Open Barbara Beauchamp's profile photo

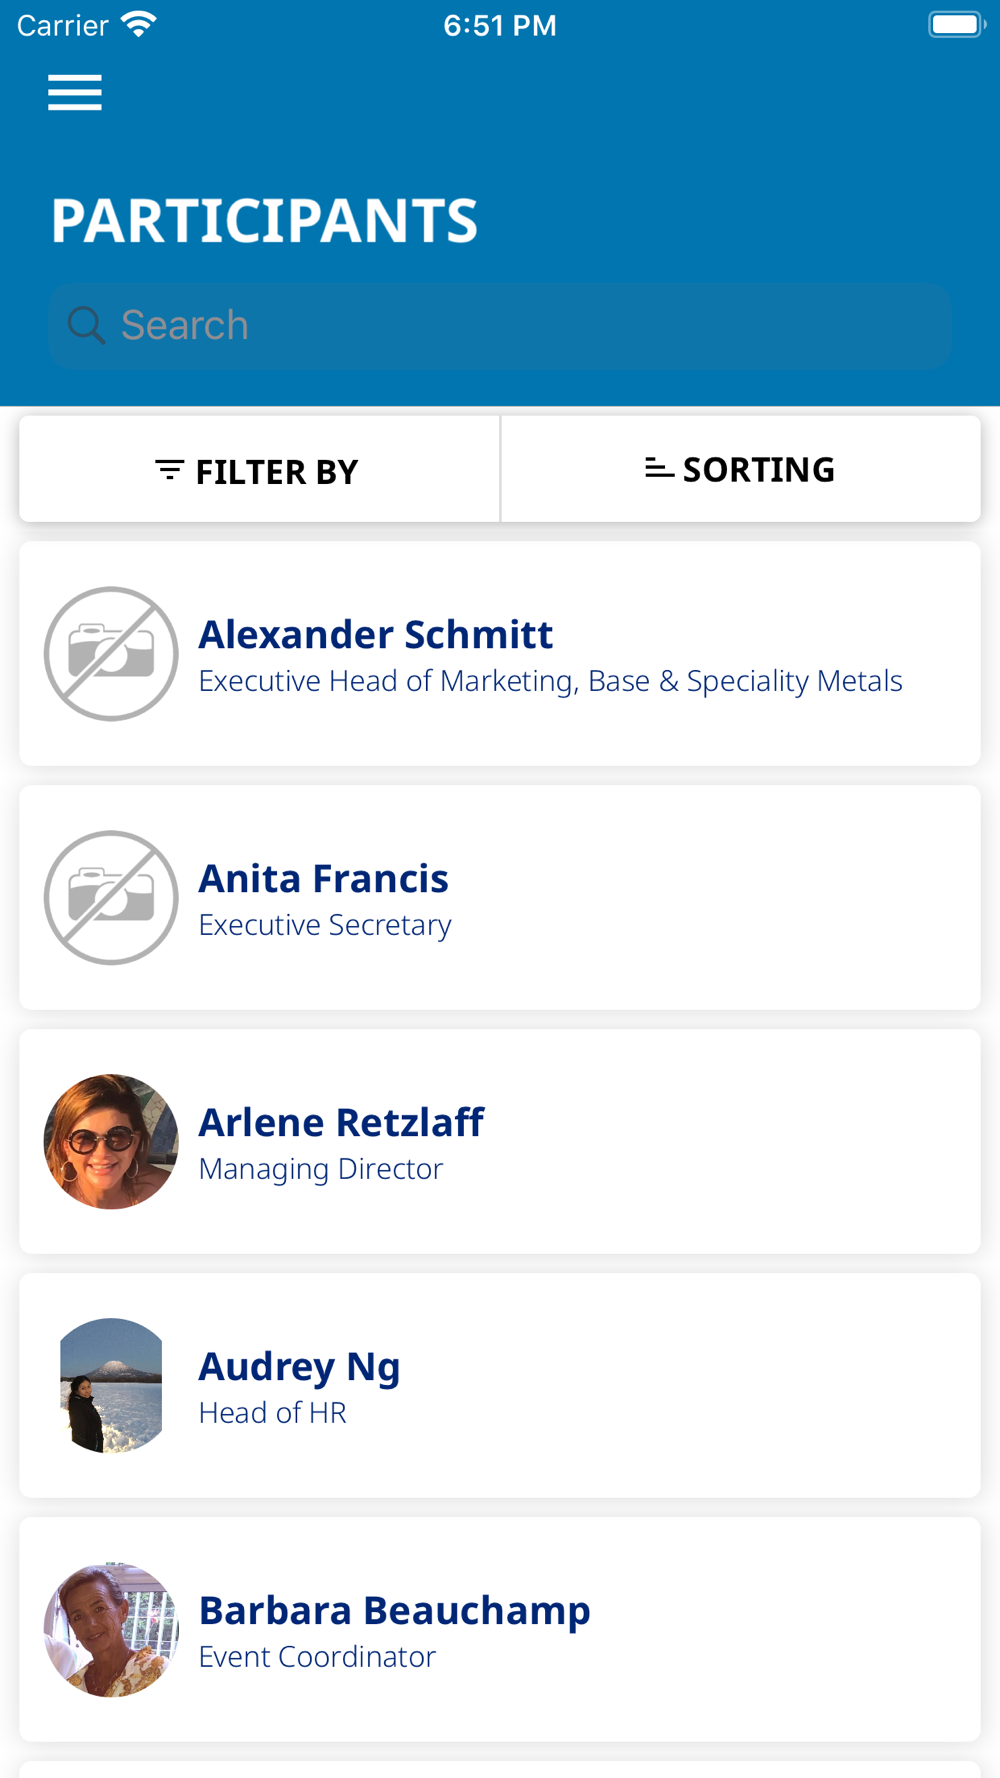[x=111, y=1630]
